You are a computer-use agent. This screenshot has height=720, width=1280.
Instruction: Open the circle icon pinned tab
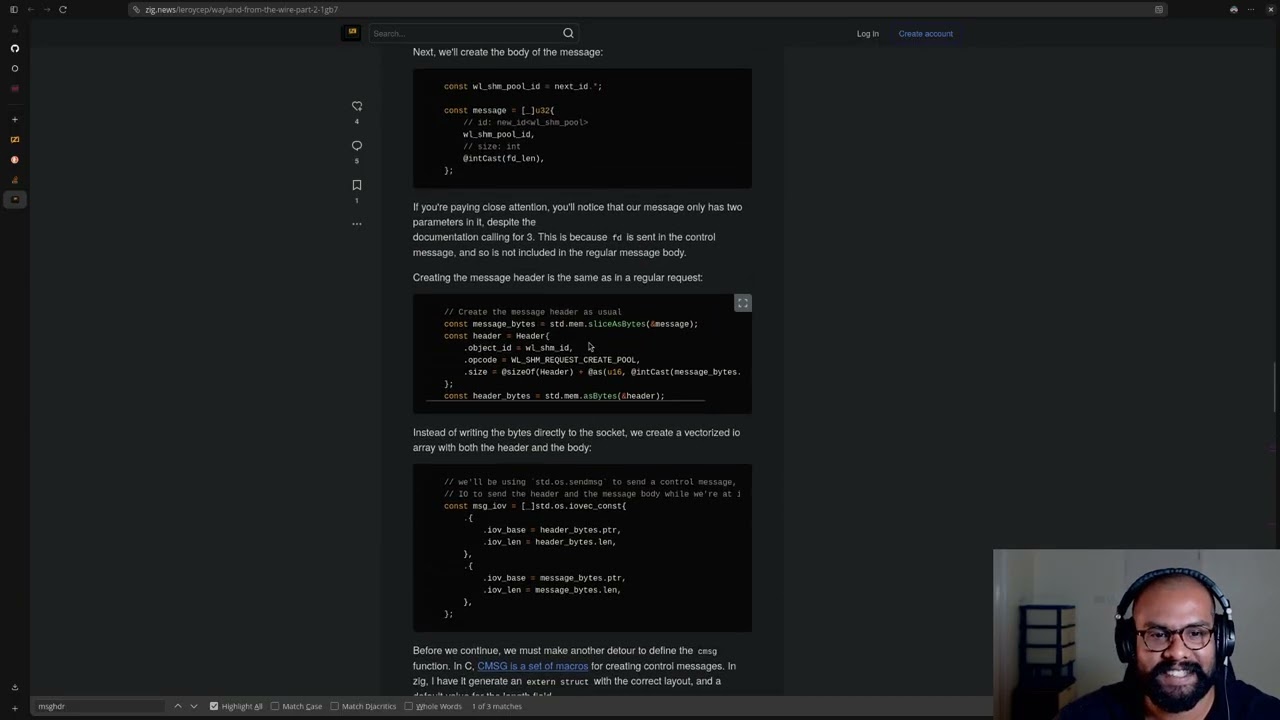[14, 68]
